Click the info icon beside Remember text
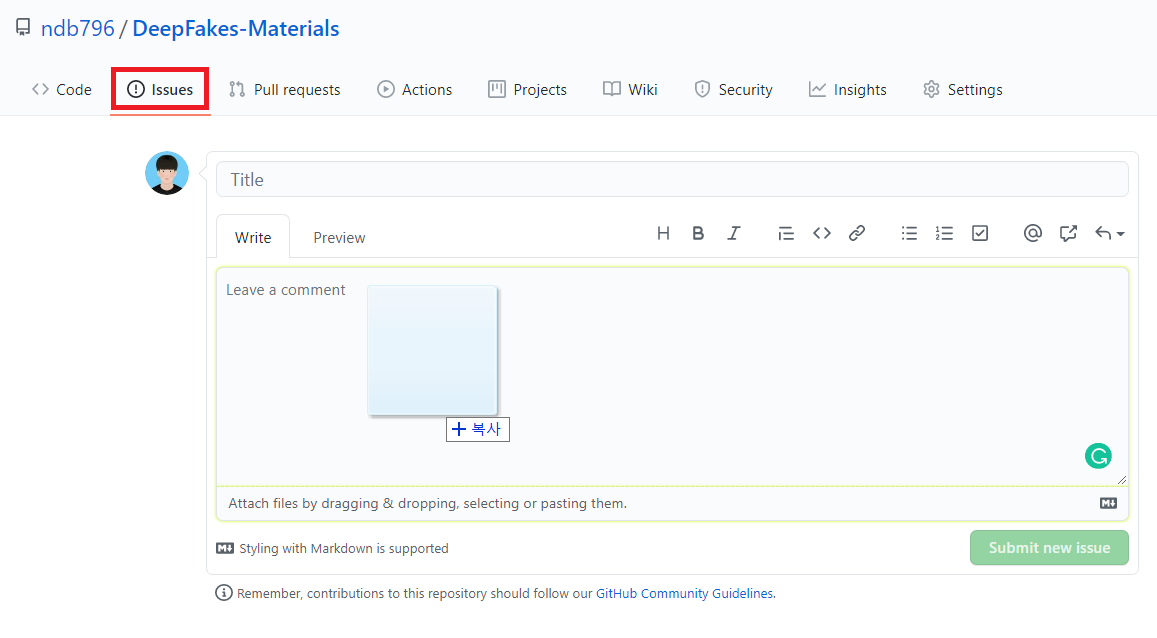 click(x=224, y=593)
